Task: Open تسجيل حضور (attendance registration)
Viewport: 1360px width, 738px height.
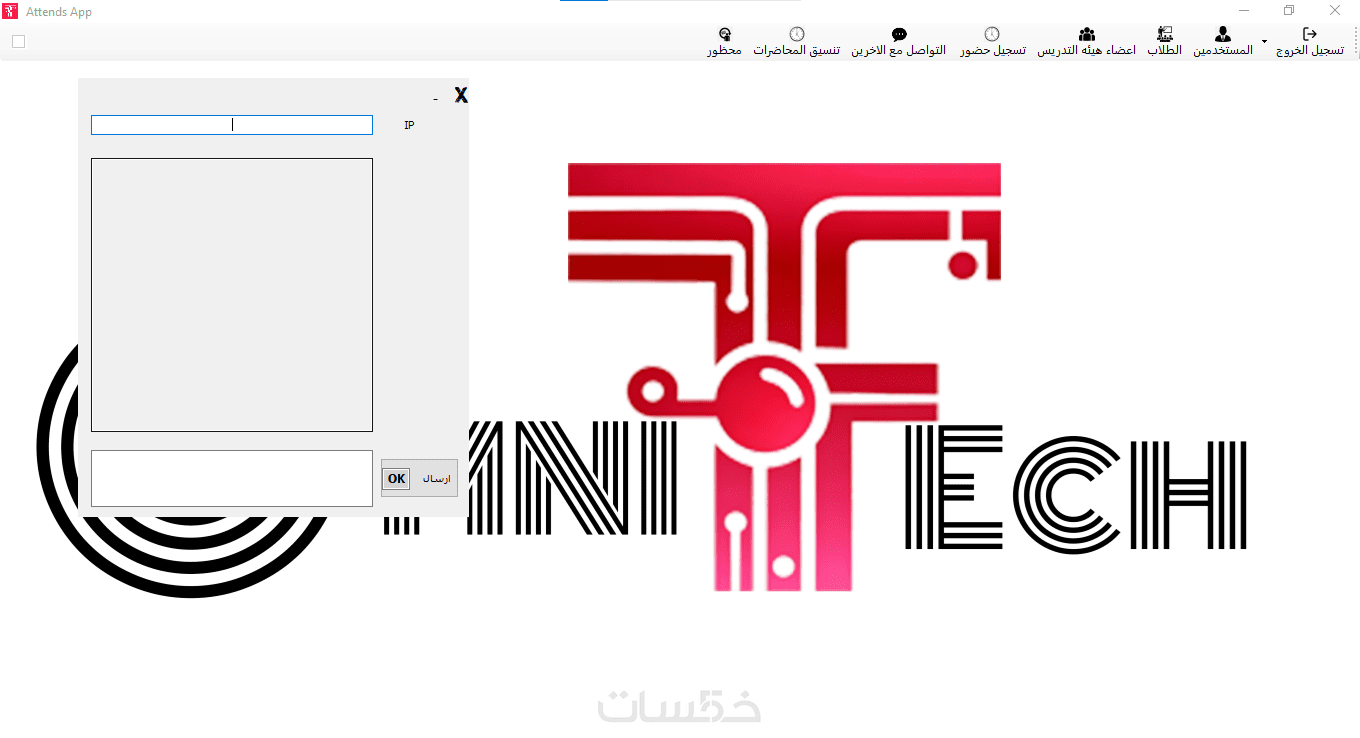Action: [992, 42]
